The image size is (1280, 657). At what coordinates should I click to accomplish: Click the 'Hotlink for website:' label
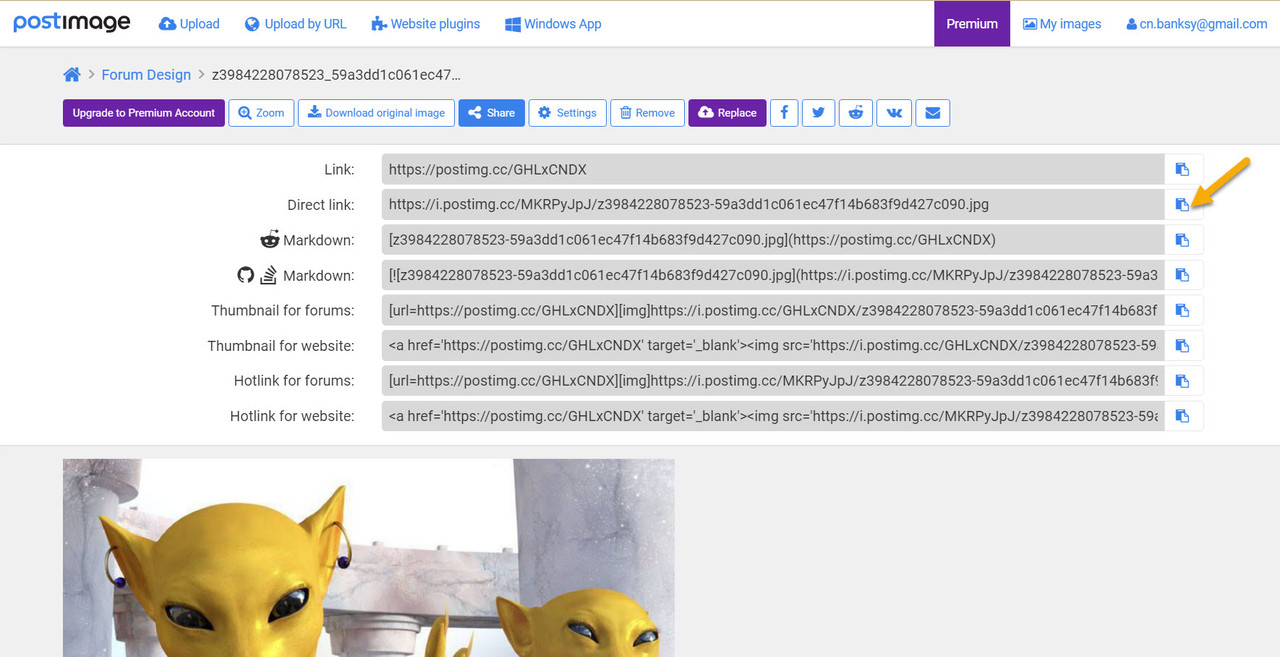pos(292,416)
